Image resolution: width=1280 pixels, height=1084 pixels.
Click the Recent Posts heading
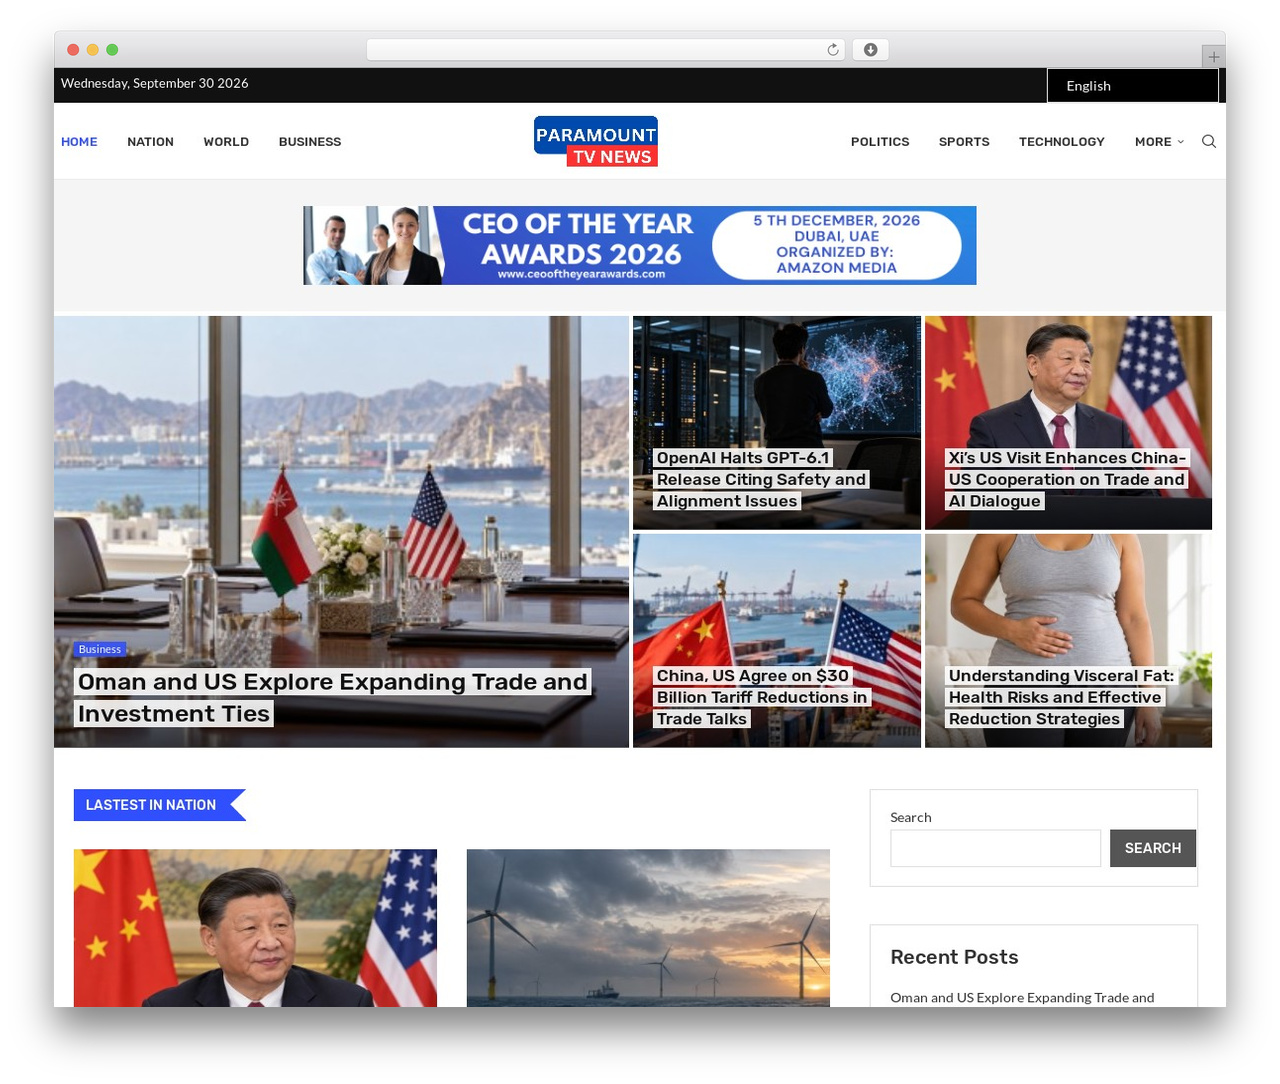pos(954,957)
